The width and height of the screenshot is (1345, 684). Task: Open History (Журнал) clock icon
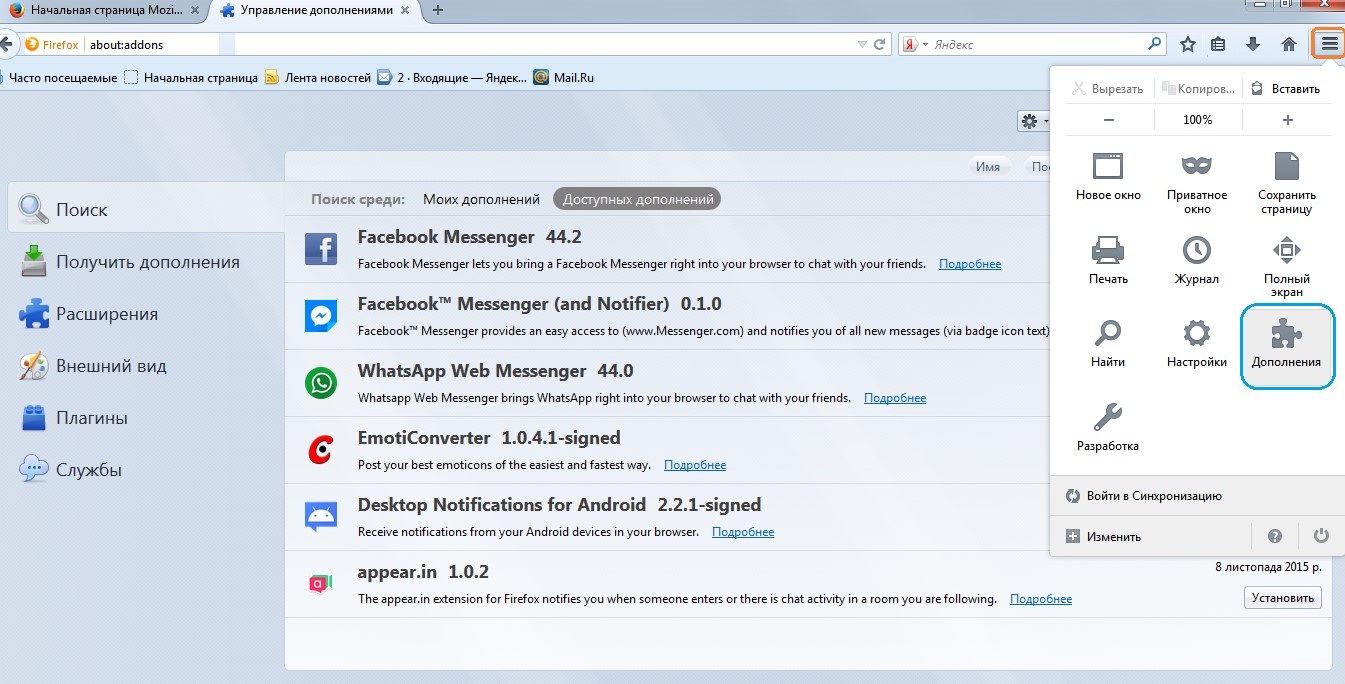(x=1196, y=249)
